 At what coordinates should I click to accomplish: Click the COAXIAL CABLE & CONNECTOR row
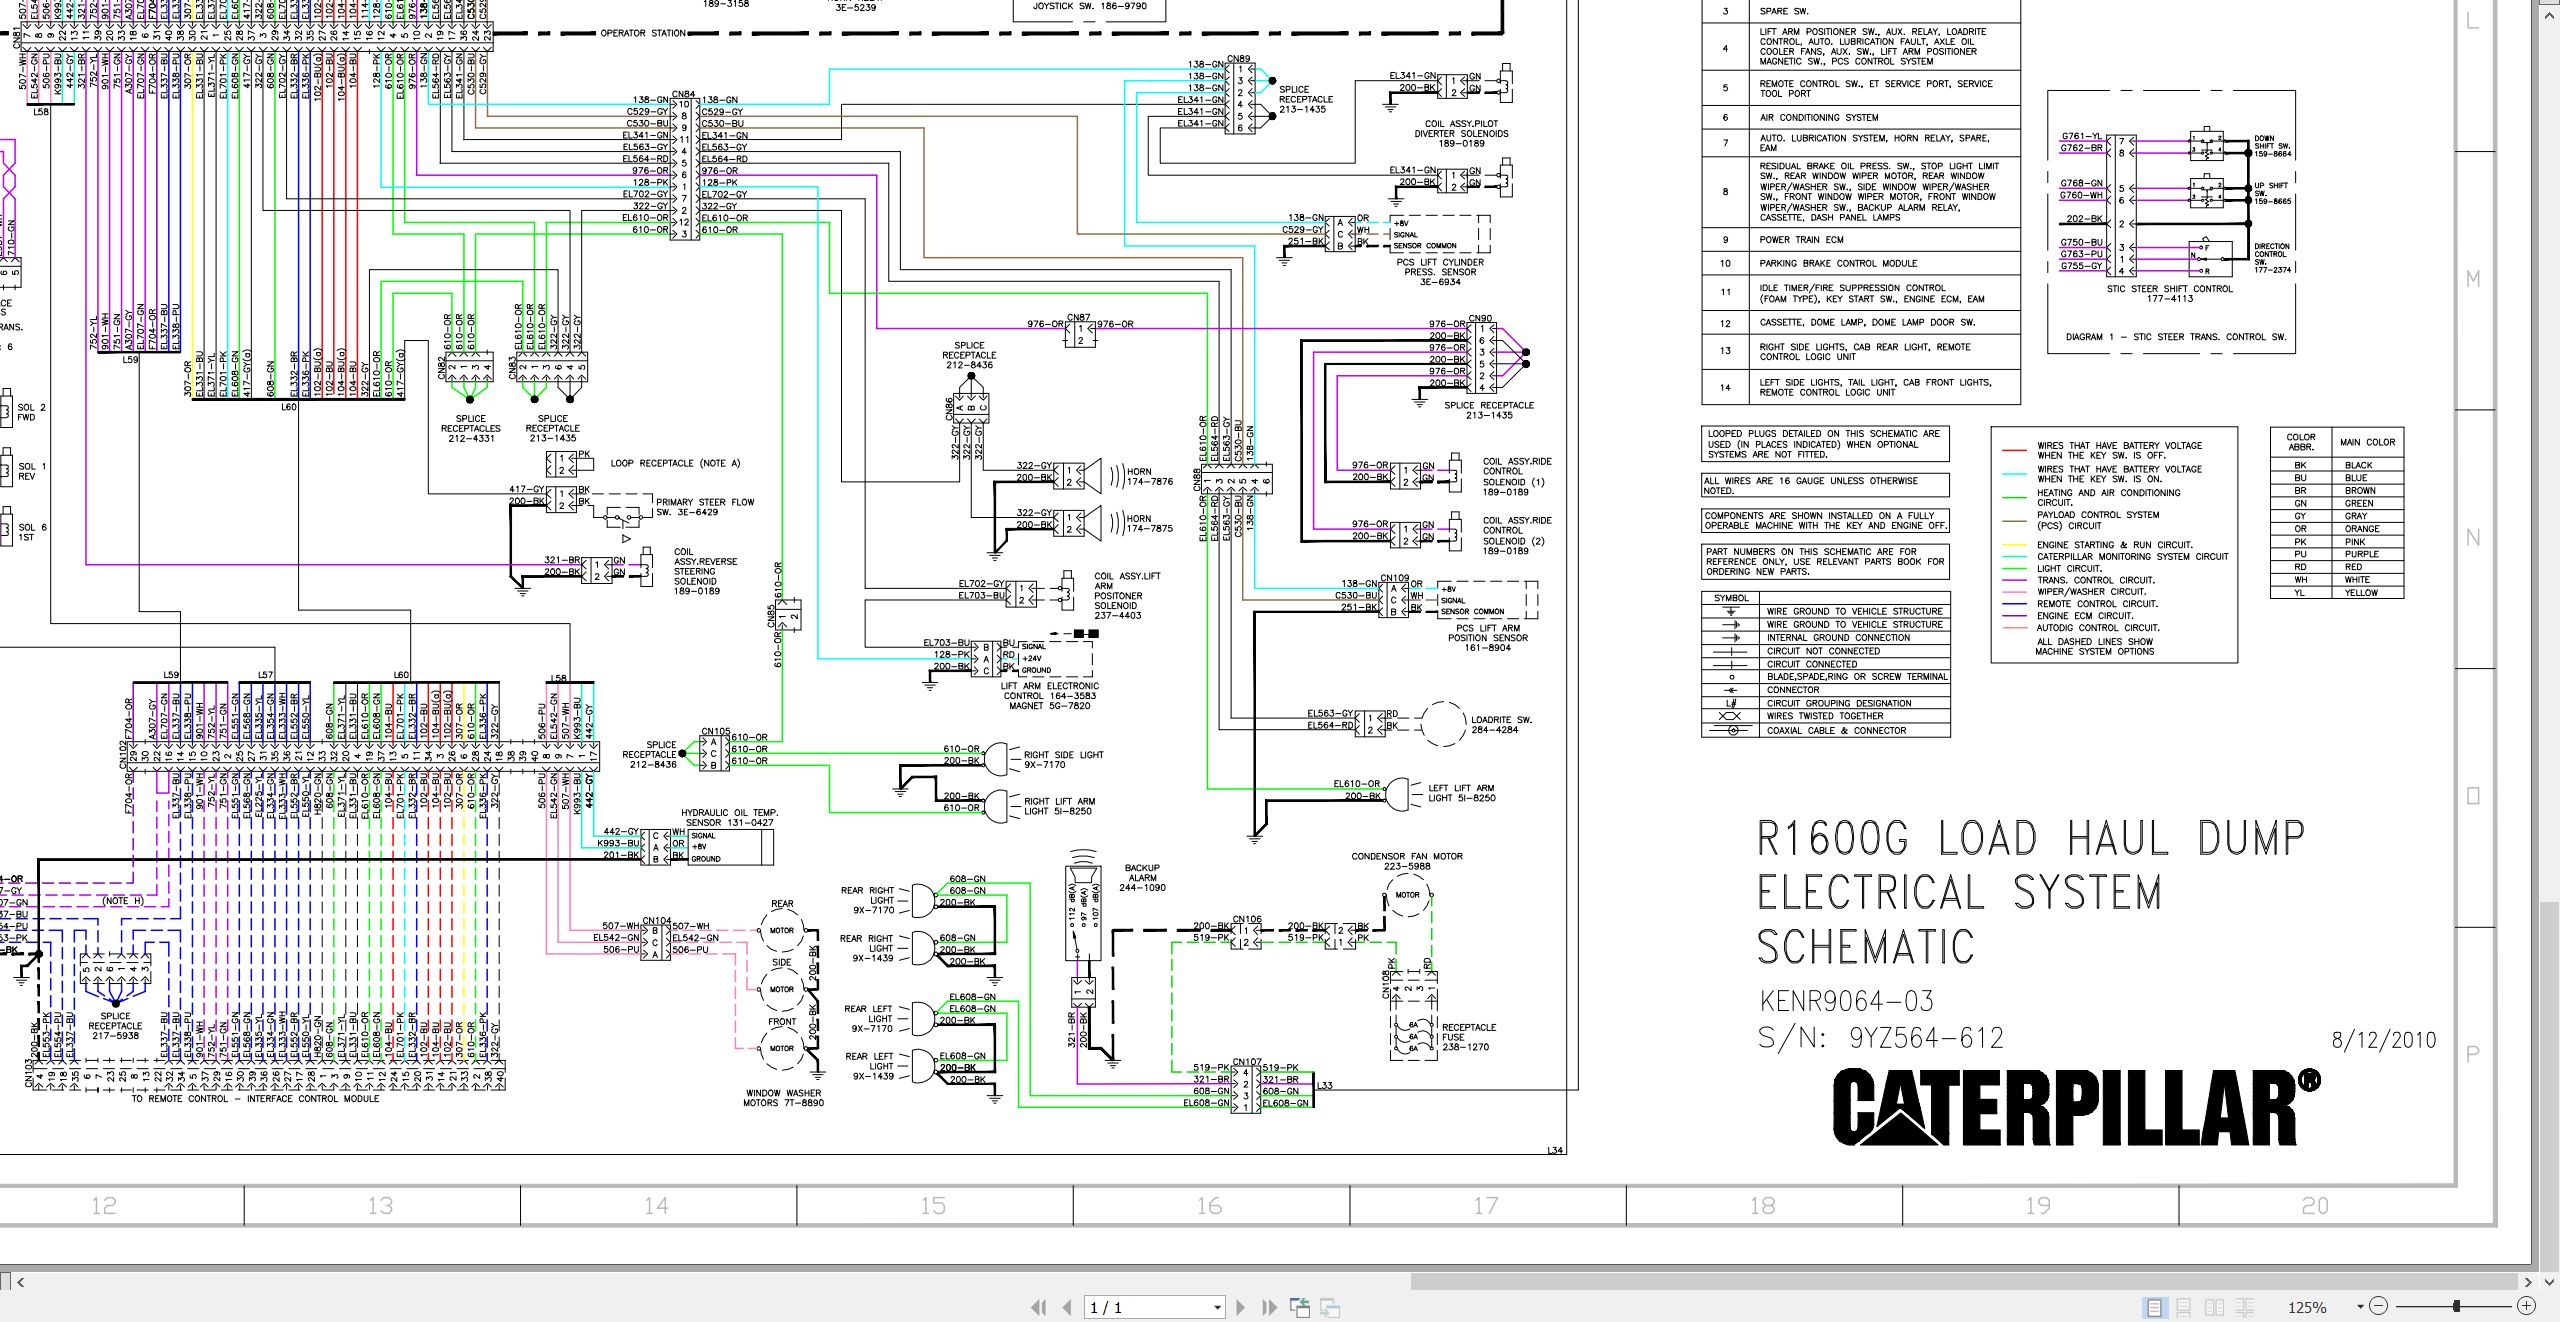pyautogui.click(x=1826, y=731)
